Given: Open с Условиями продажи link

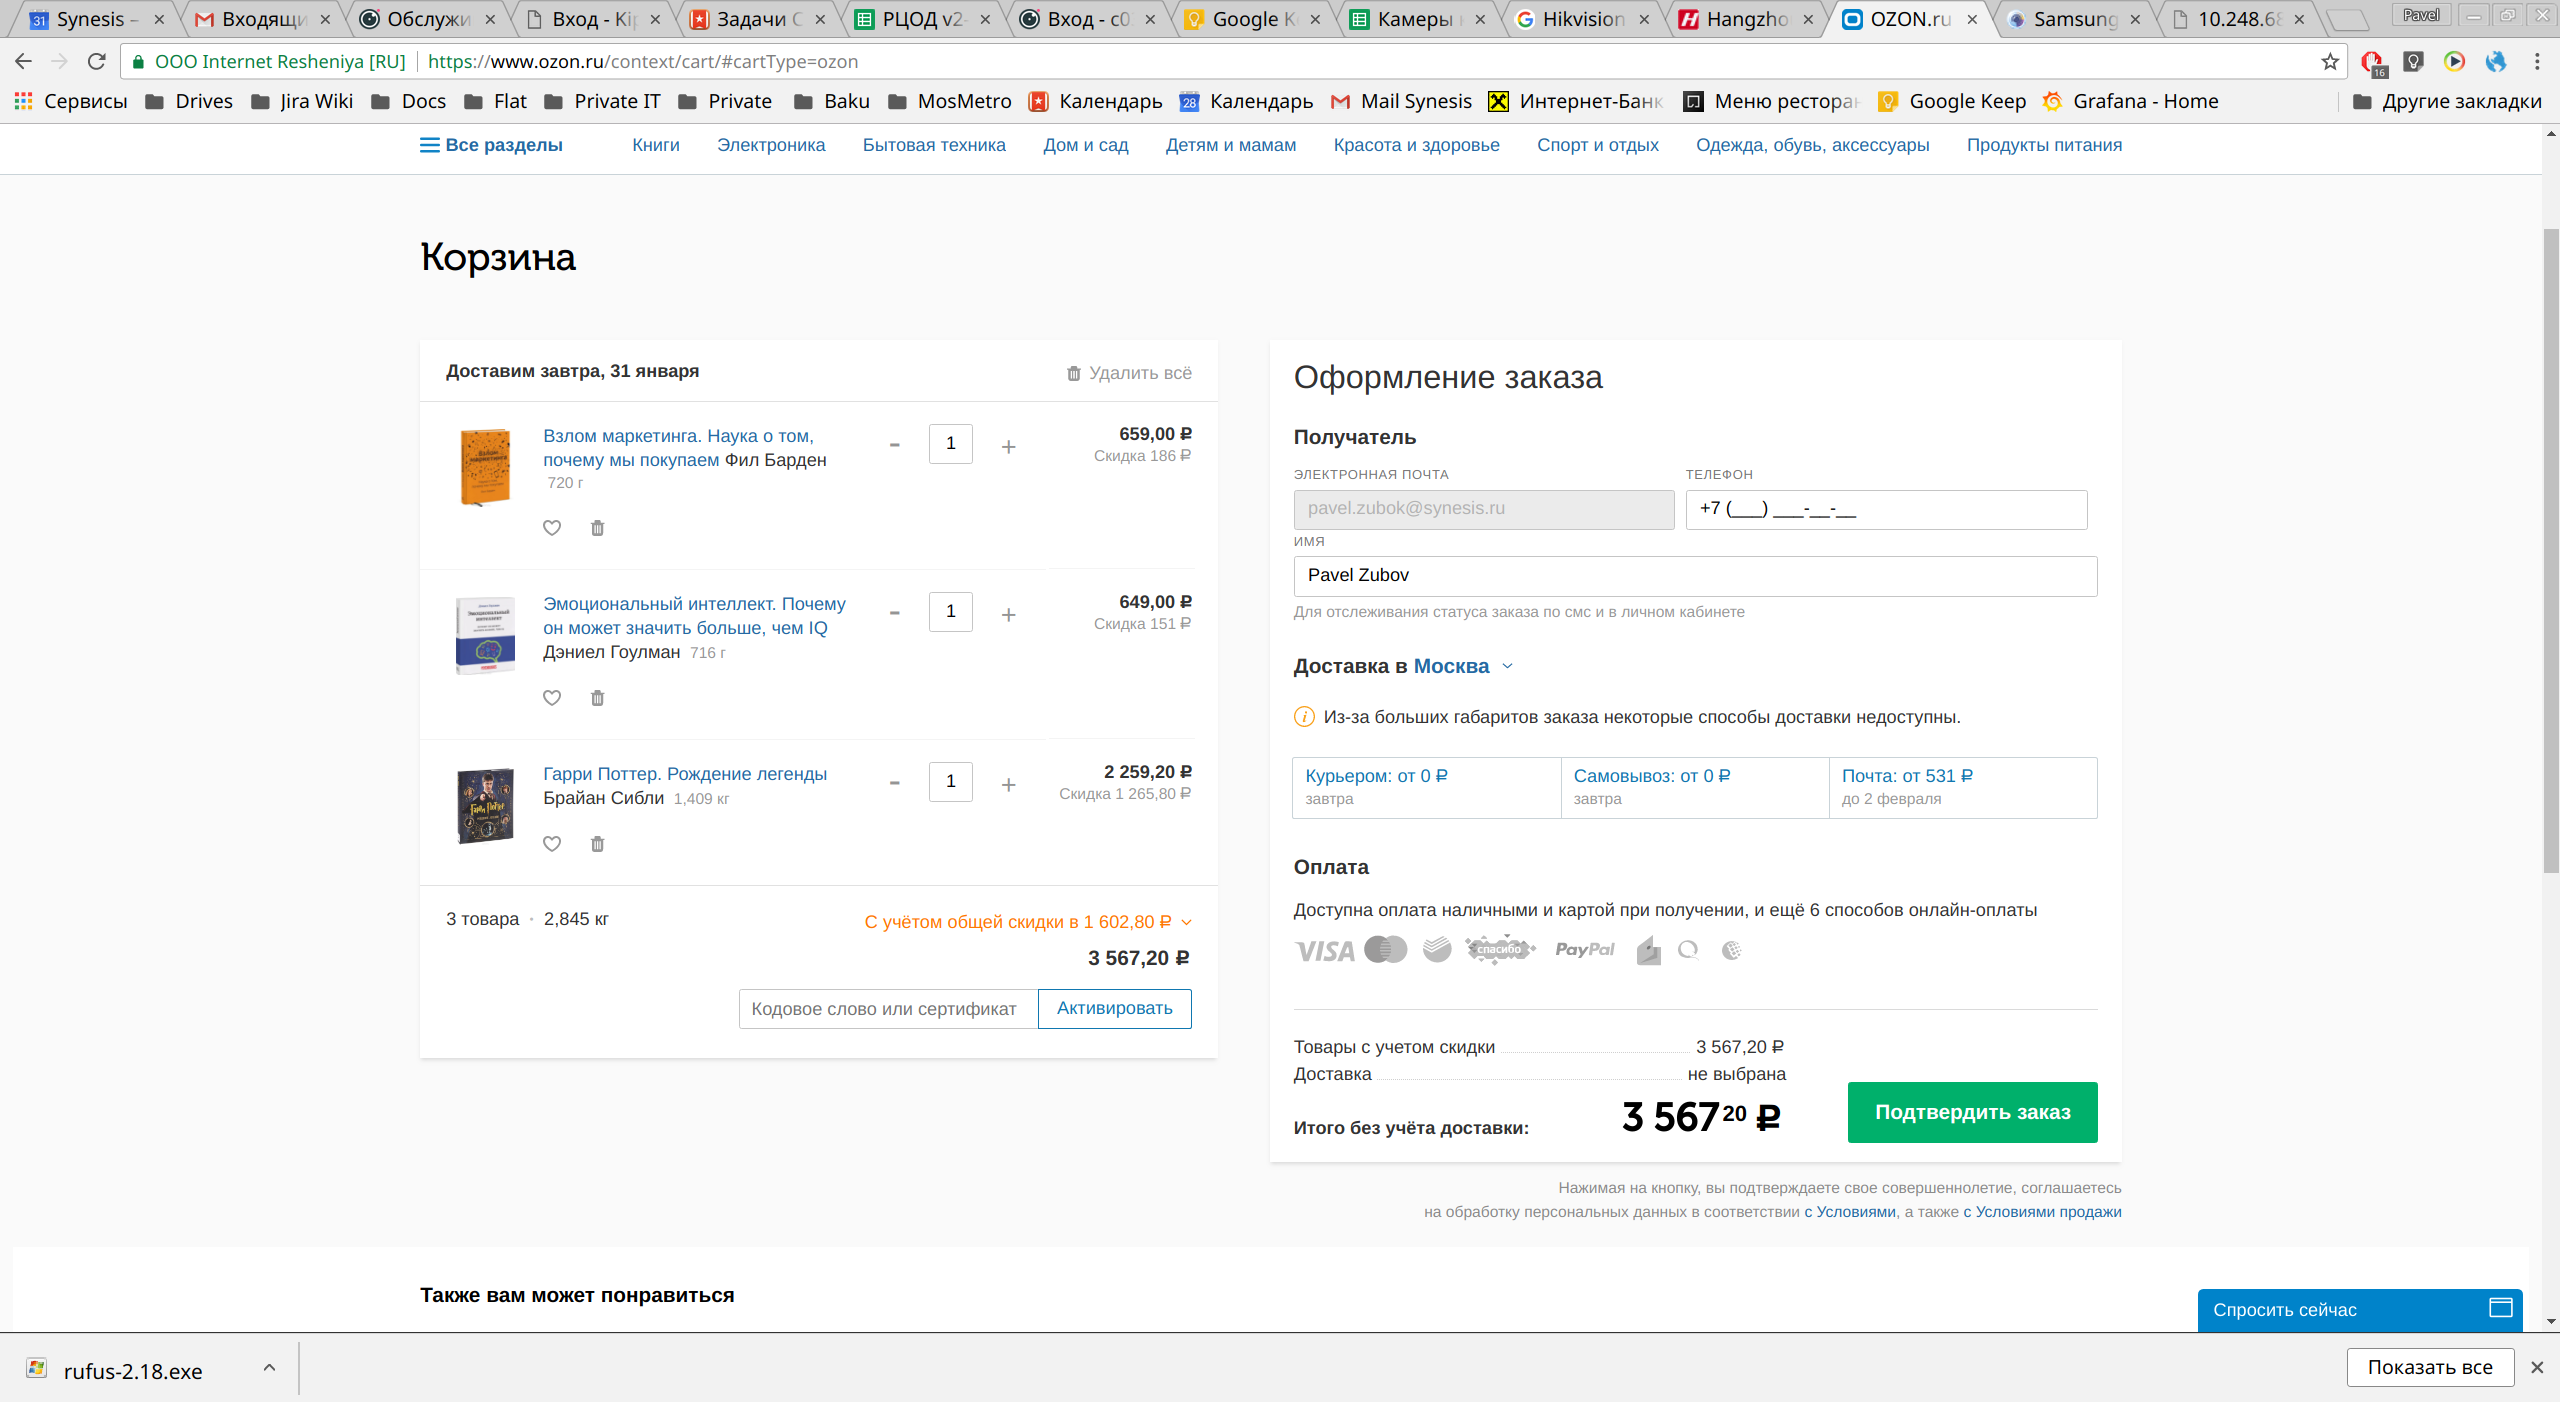Looking at the screenshot, I should 2042,1212.
